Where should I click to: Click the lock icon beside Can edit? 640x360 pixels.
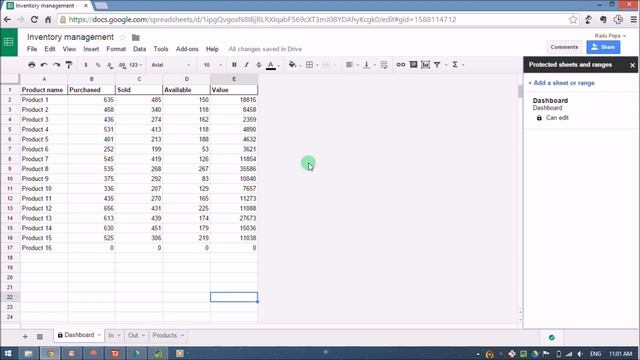coord(539,118)
